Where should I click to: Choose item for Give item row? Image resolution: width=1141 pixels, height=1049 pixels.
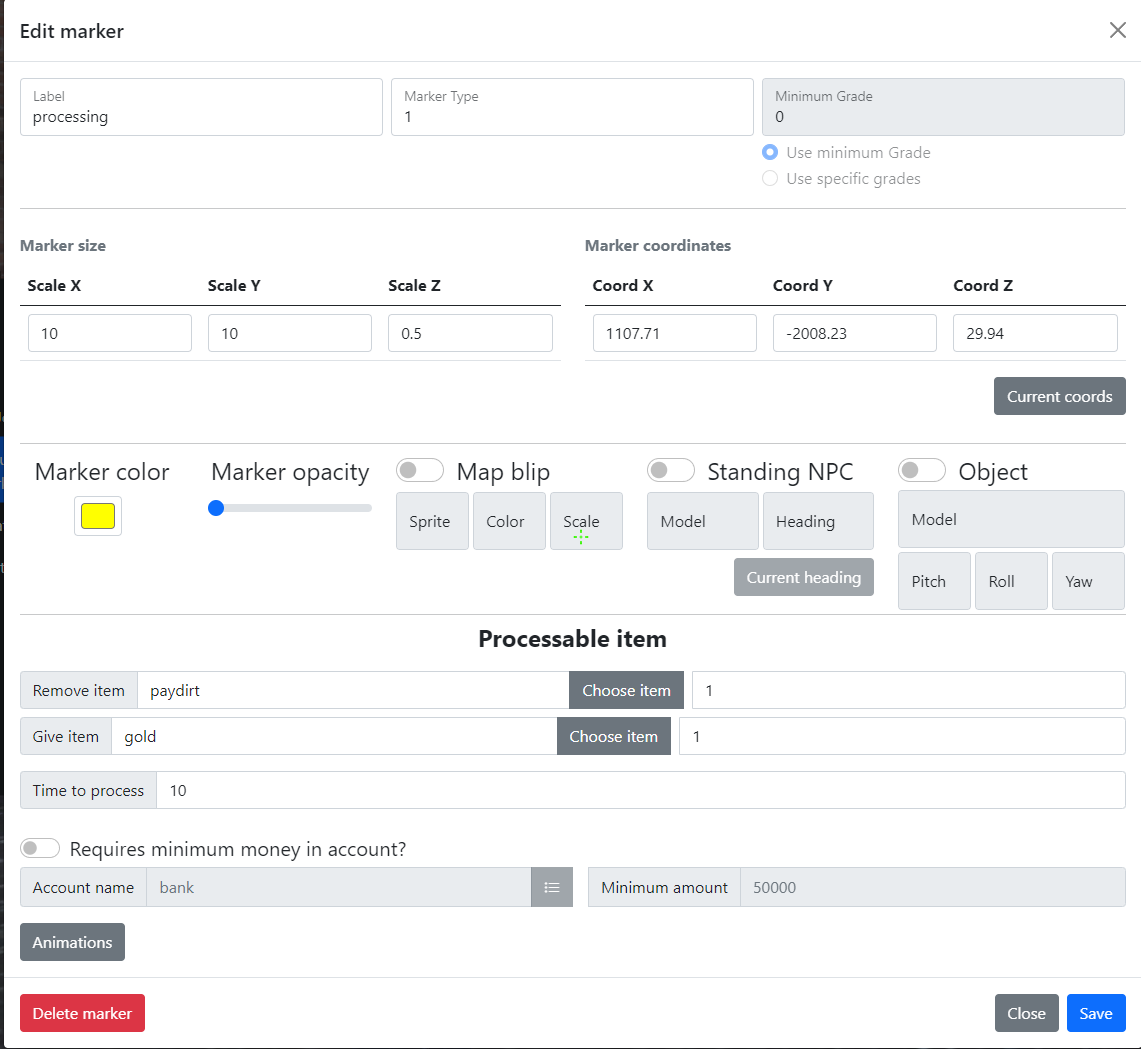(613, 736)
